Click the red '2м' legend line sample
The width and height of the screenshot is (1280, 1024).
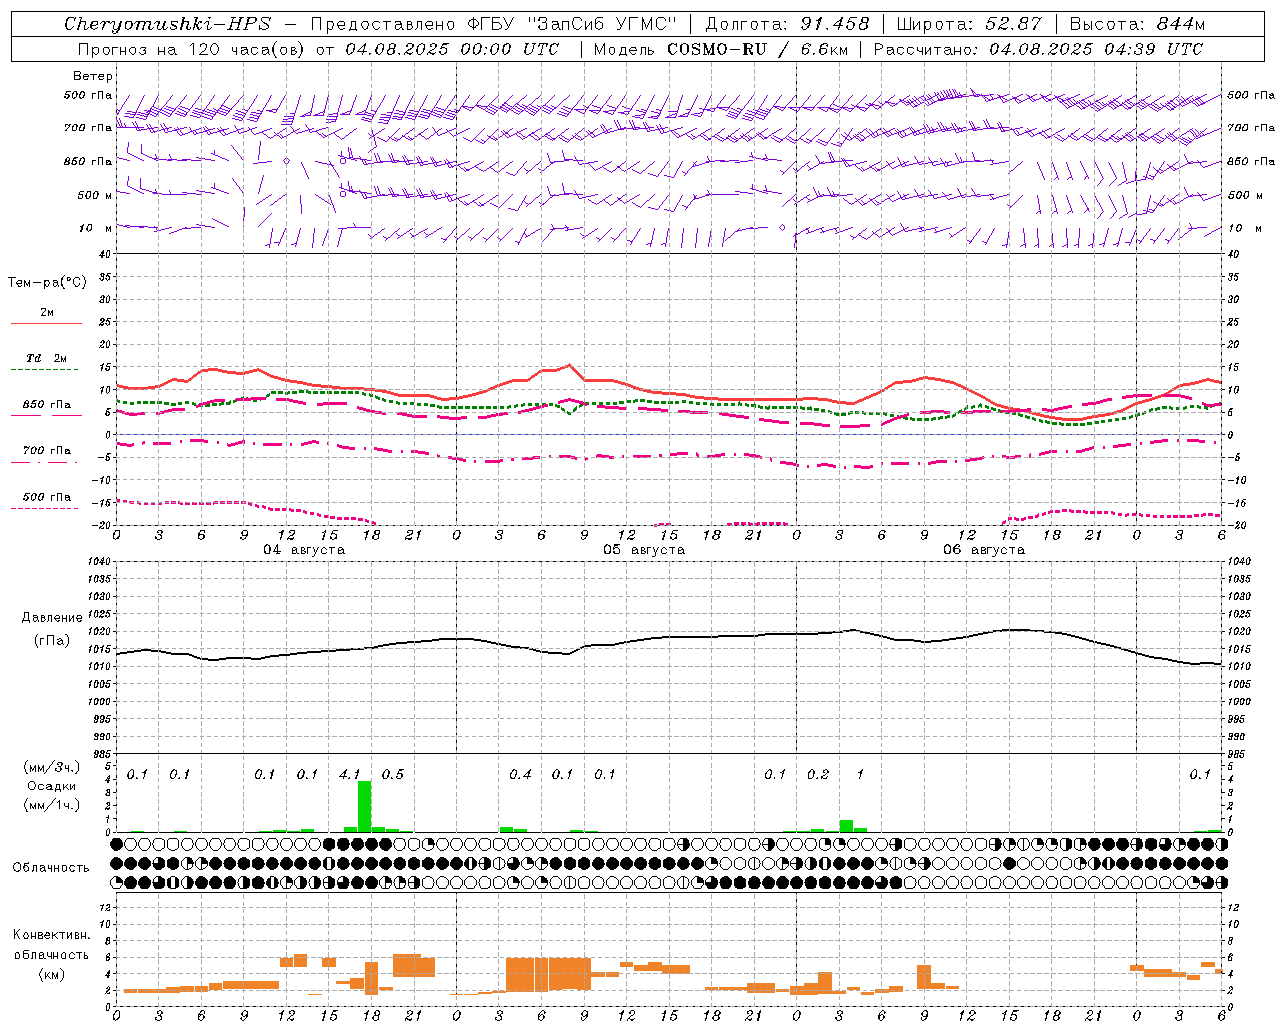(46, 324)
